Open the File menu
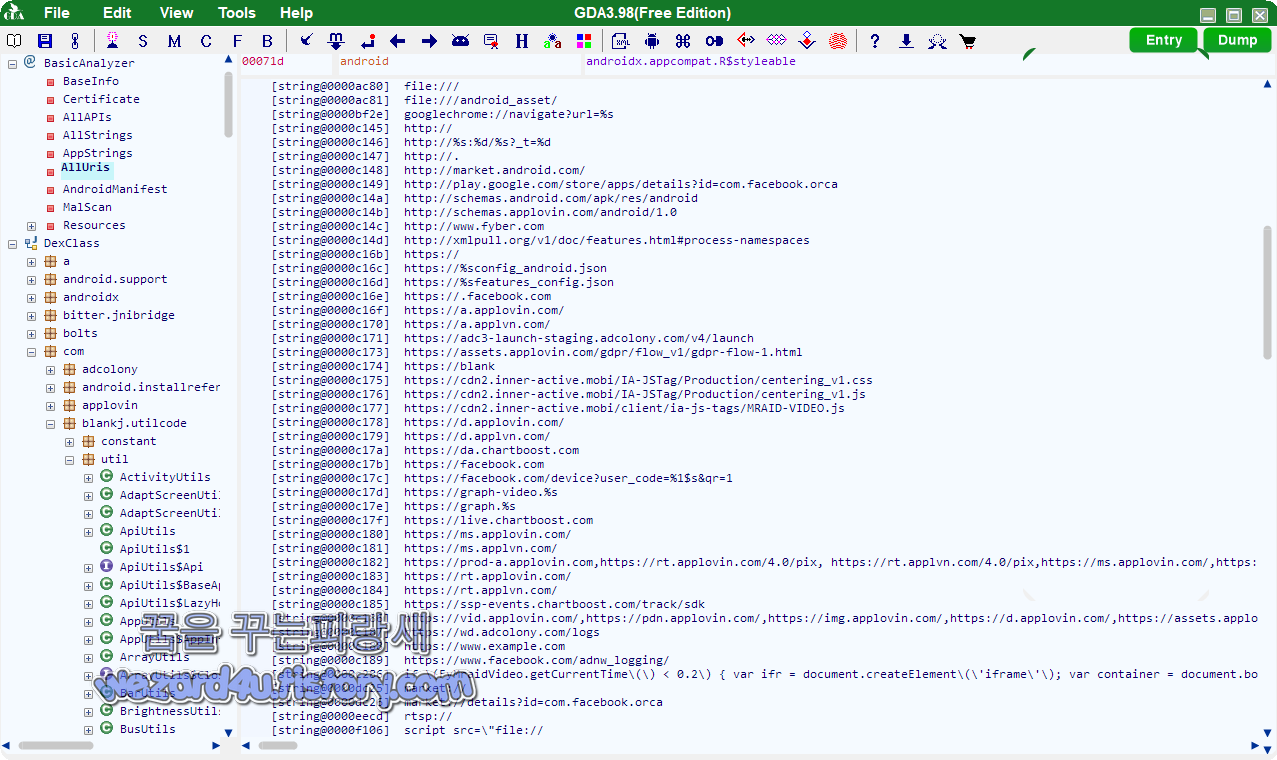The image size is (1277, 760). pyautogui.click(x=57, y=13)
